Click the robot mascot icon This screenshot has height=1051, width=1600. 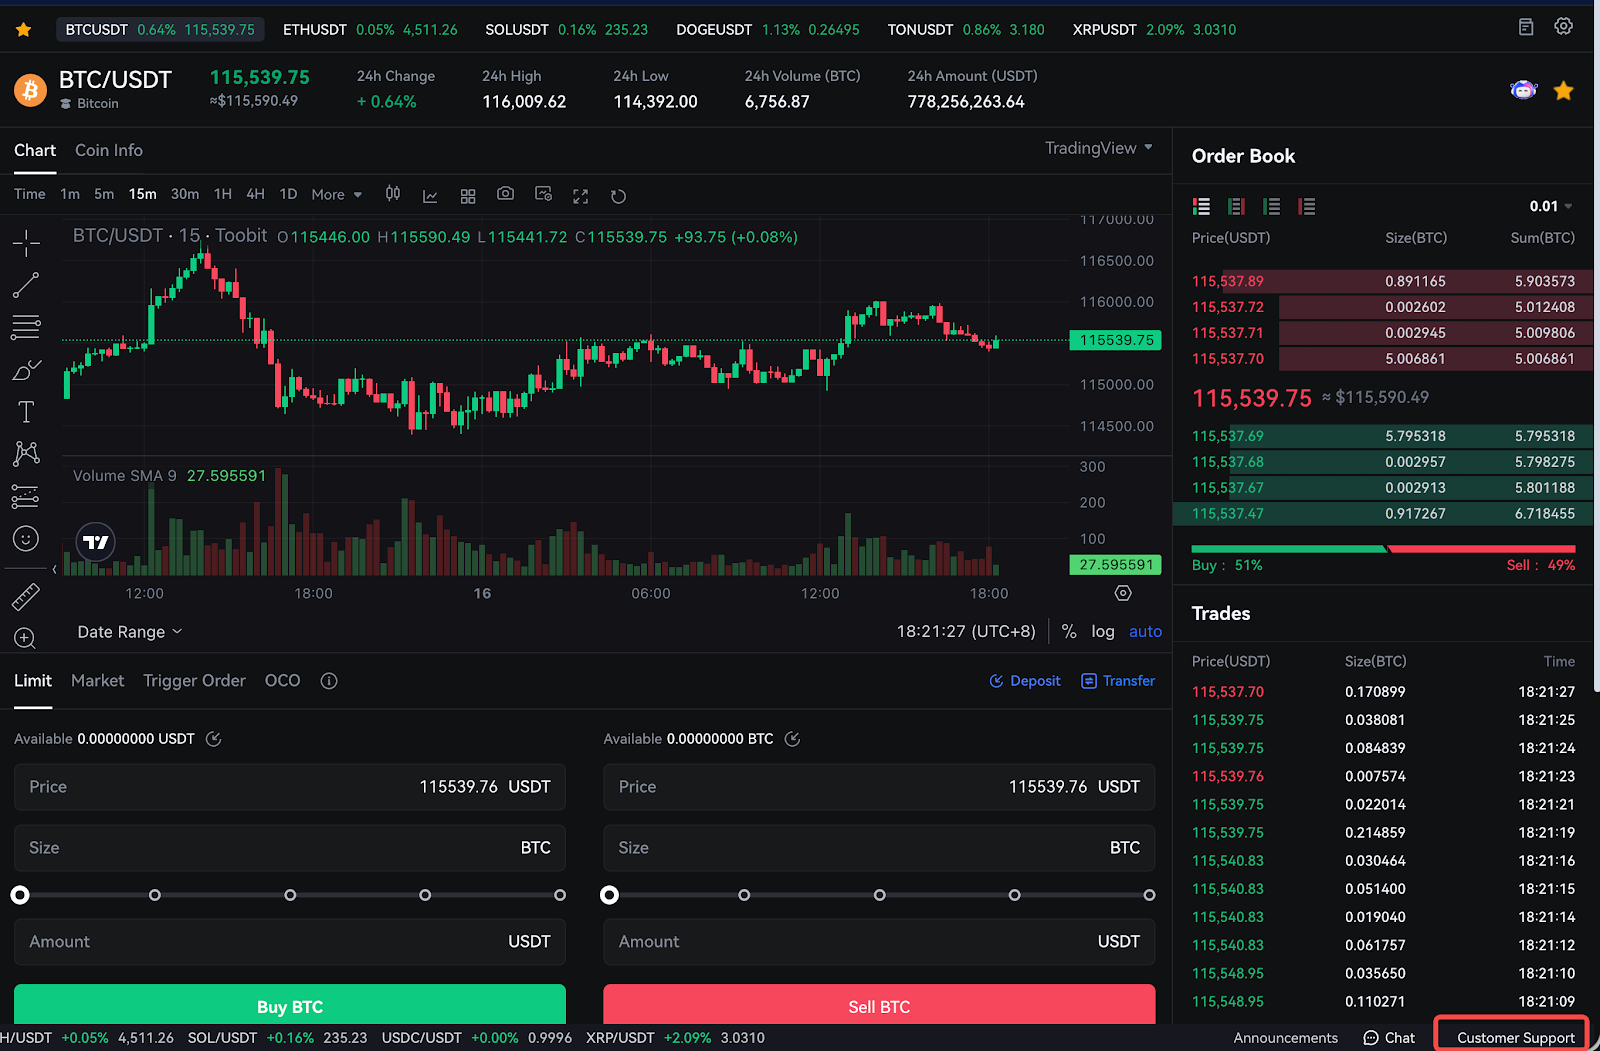pos(1523,90)
